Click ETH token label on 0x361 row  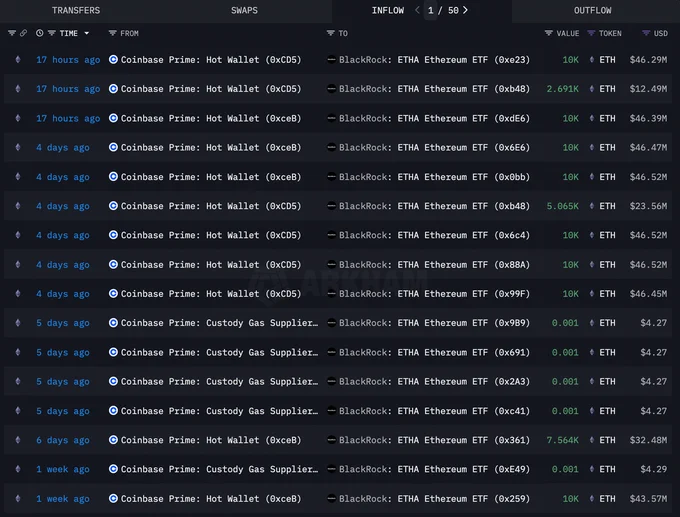(607, 440)
